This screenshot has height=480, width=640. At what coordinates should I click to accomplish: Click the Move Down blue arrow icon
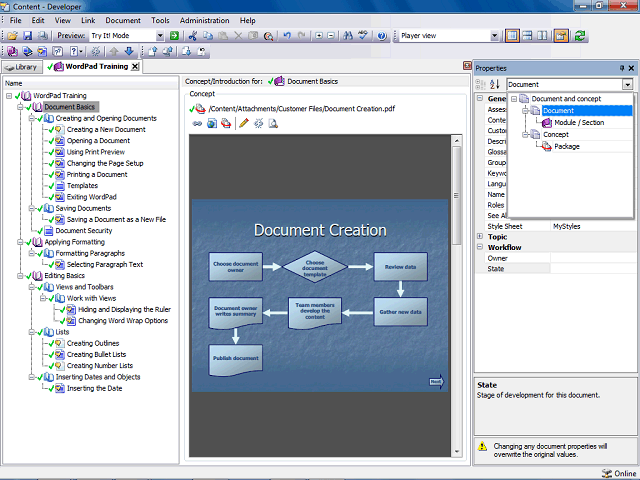click(x=129, y=51)
